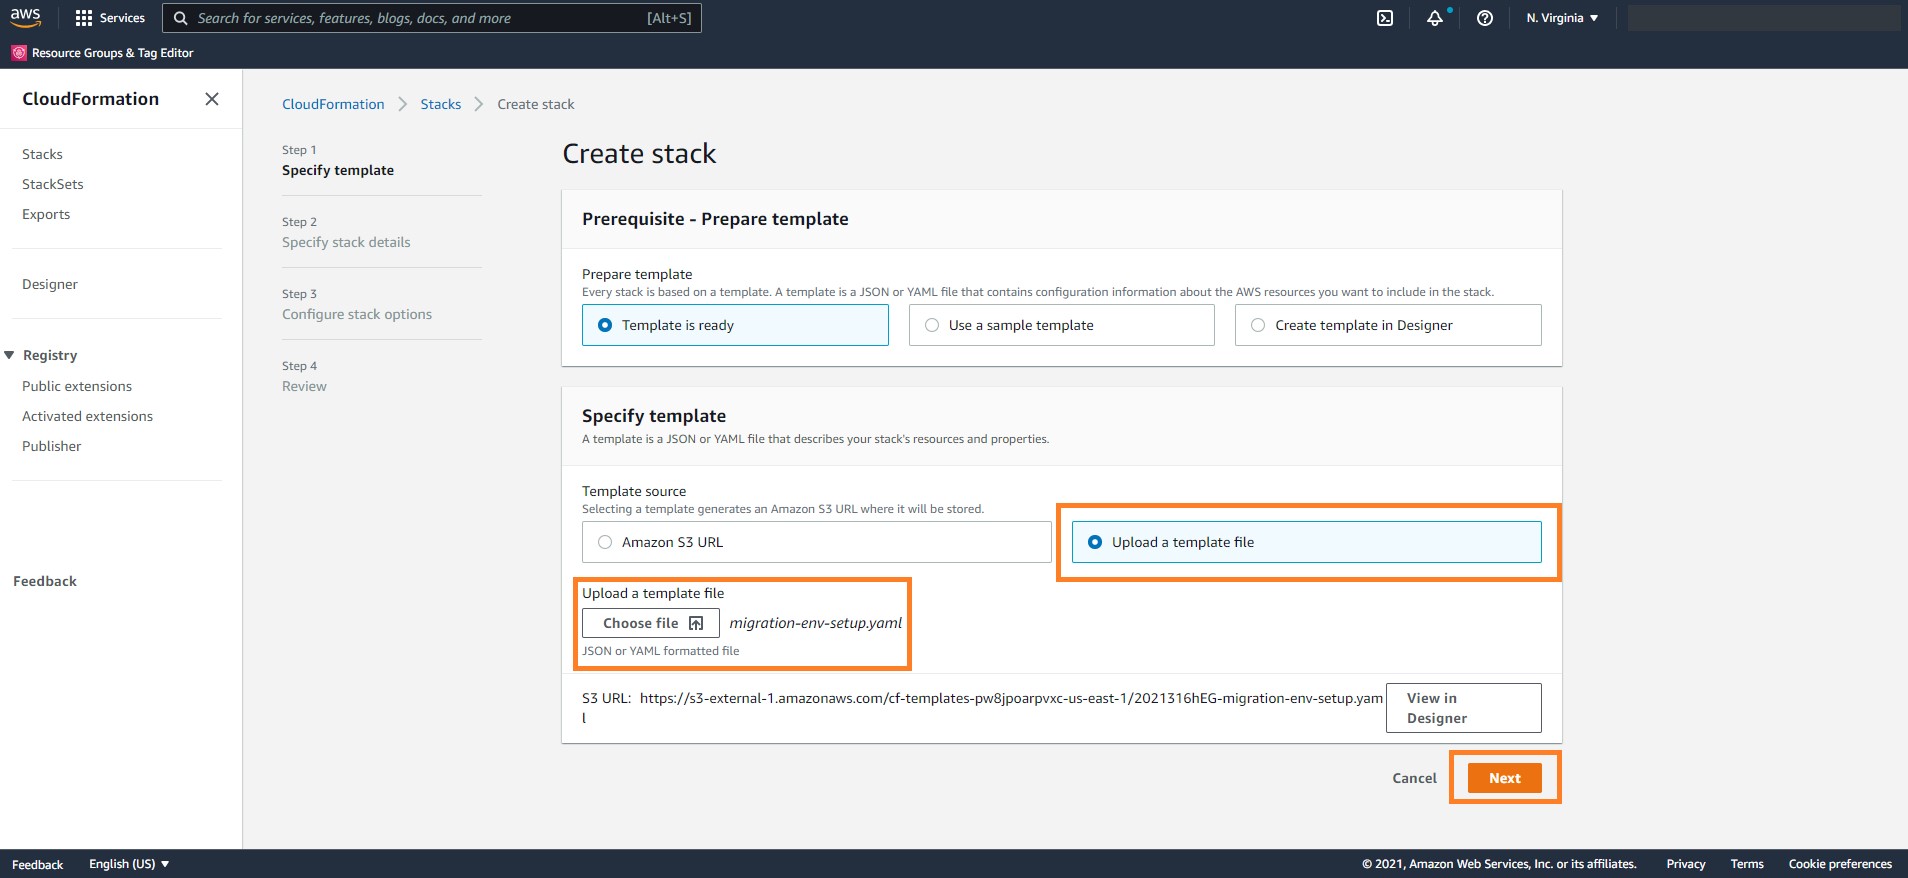Open Public extensions in the sidebar
The image size is (1908, 878).
point(77,386)
